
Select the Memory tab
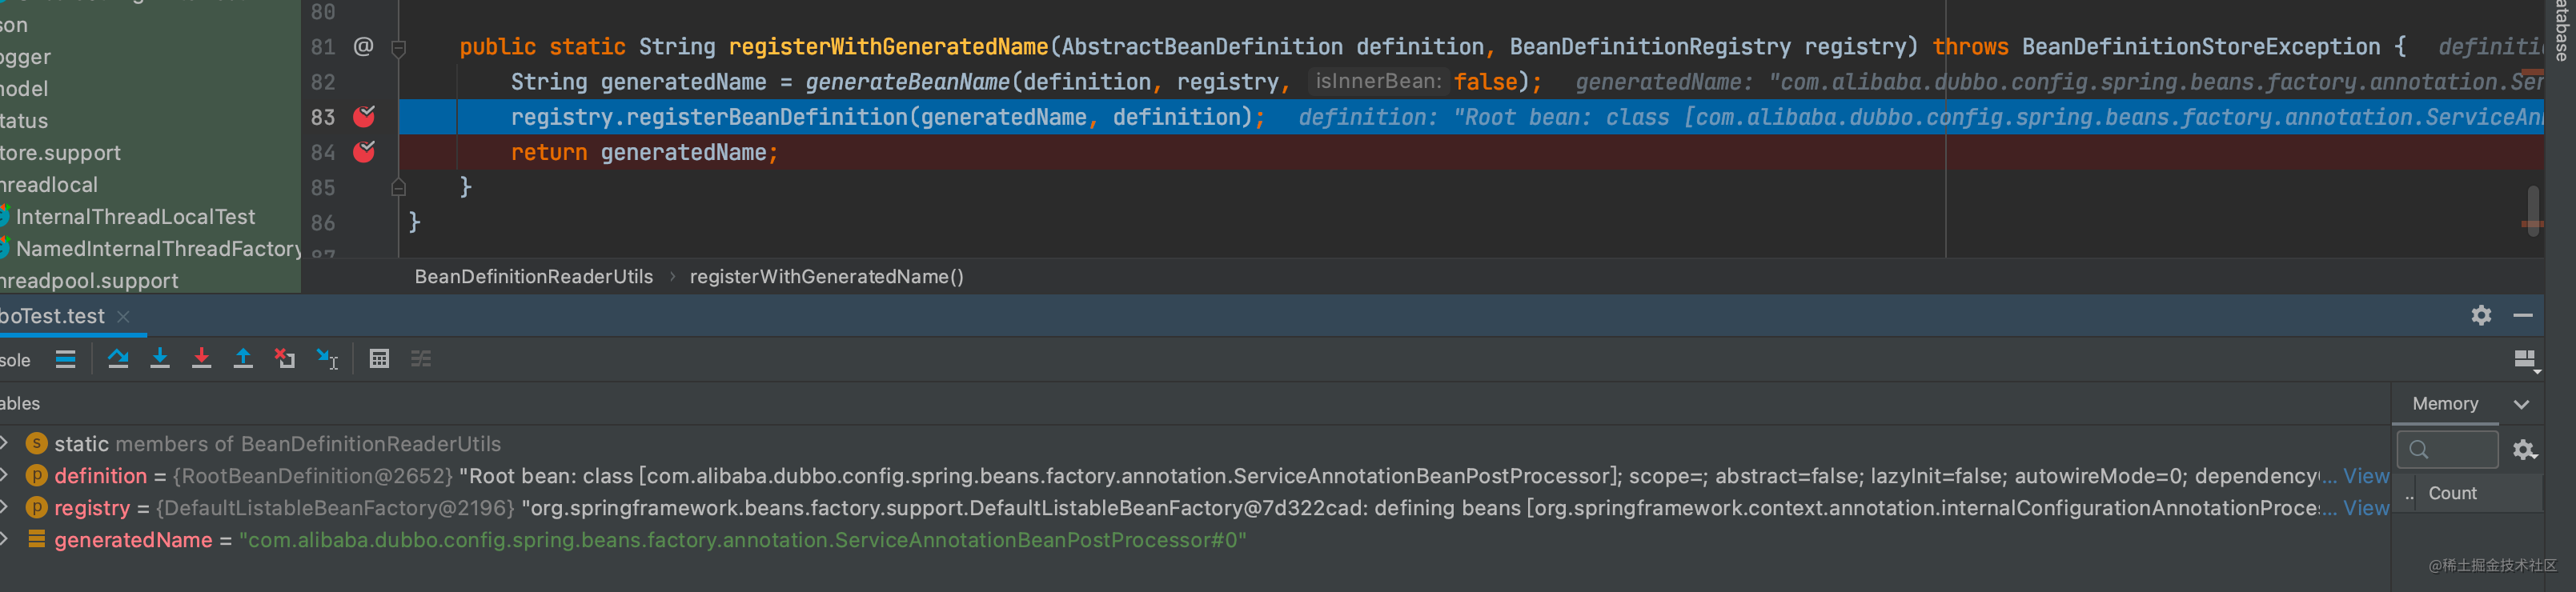[x=2445, y=404]
